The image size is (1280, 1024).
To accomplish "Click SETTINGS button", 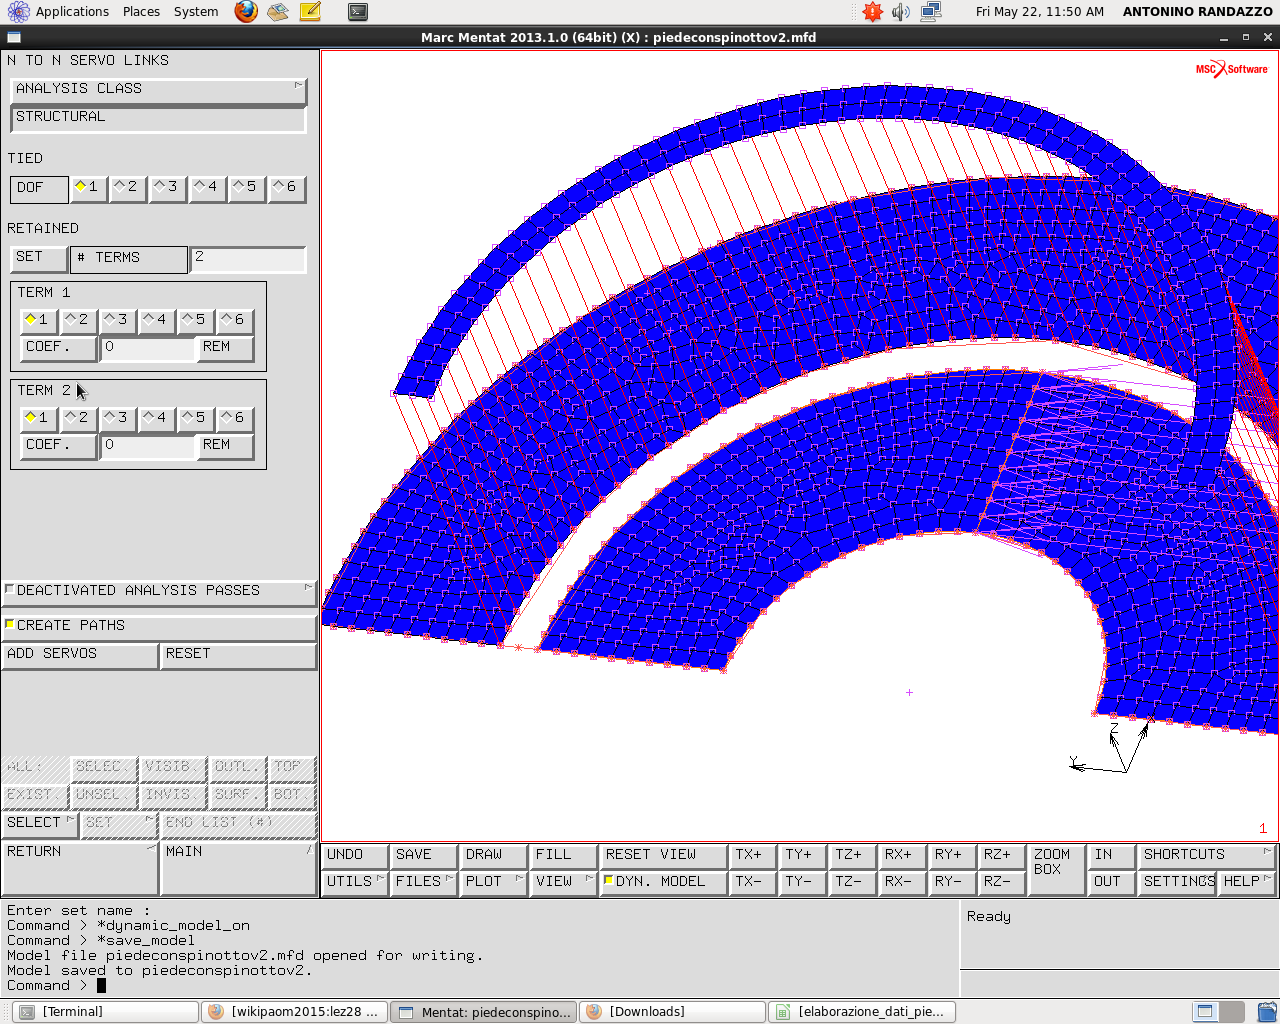I will click(1177, 882).
